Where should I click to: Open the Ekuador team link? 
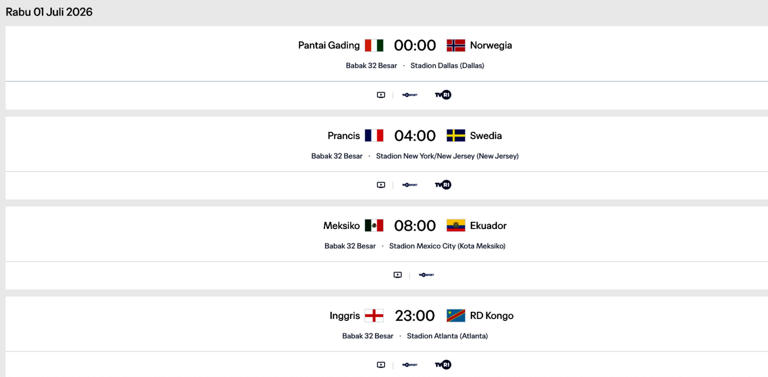488,226
